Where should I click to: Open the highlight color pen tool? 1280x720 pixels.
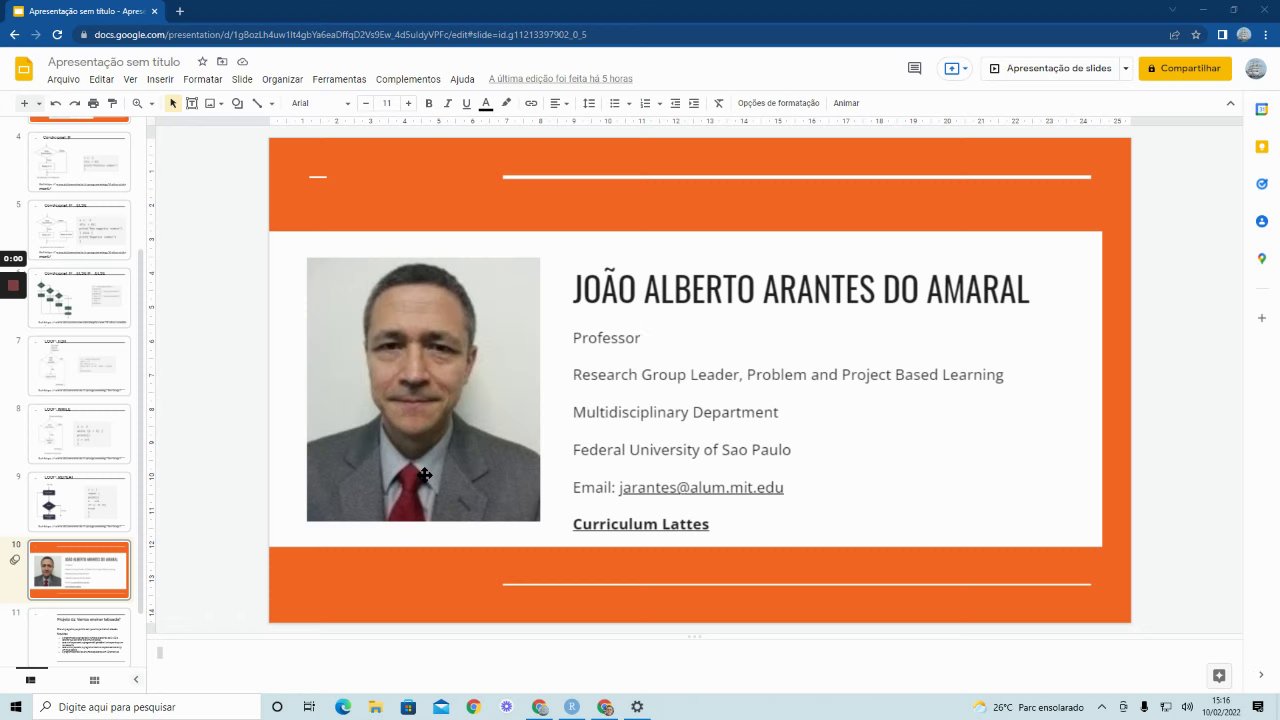pyautogui.click(x=506, y=103)
